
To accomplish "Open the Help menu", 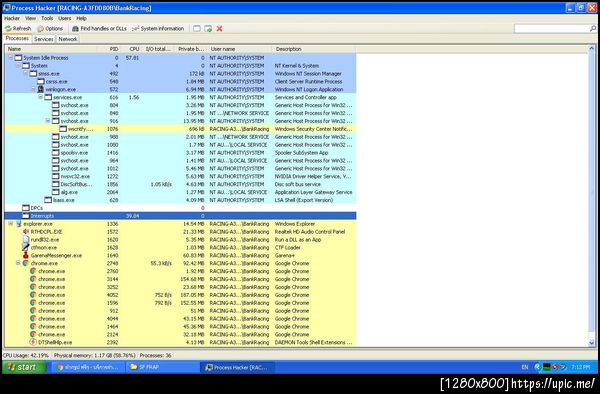I will (x=82, y=18).
